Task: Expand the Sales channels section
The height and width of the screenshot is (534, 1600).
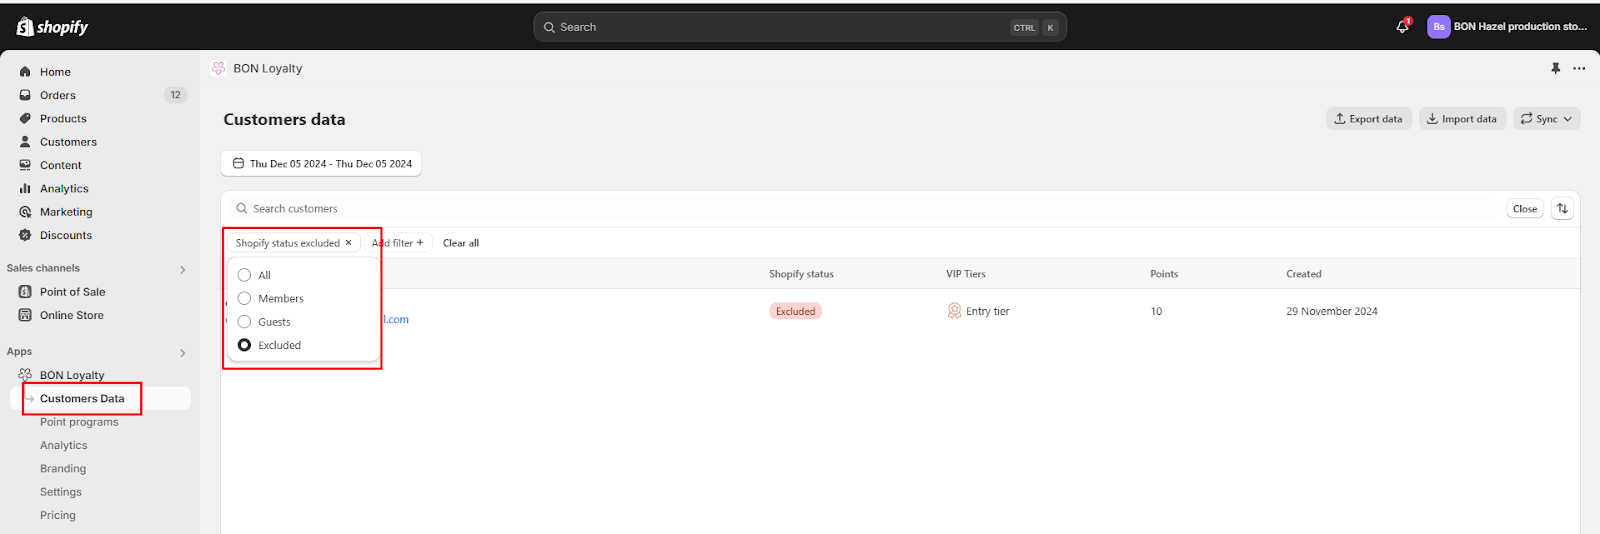Action: [182, 269]
